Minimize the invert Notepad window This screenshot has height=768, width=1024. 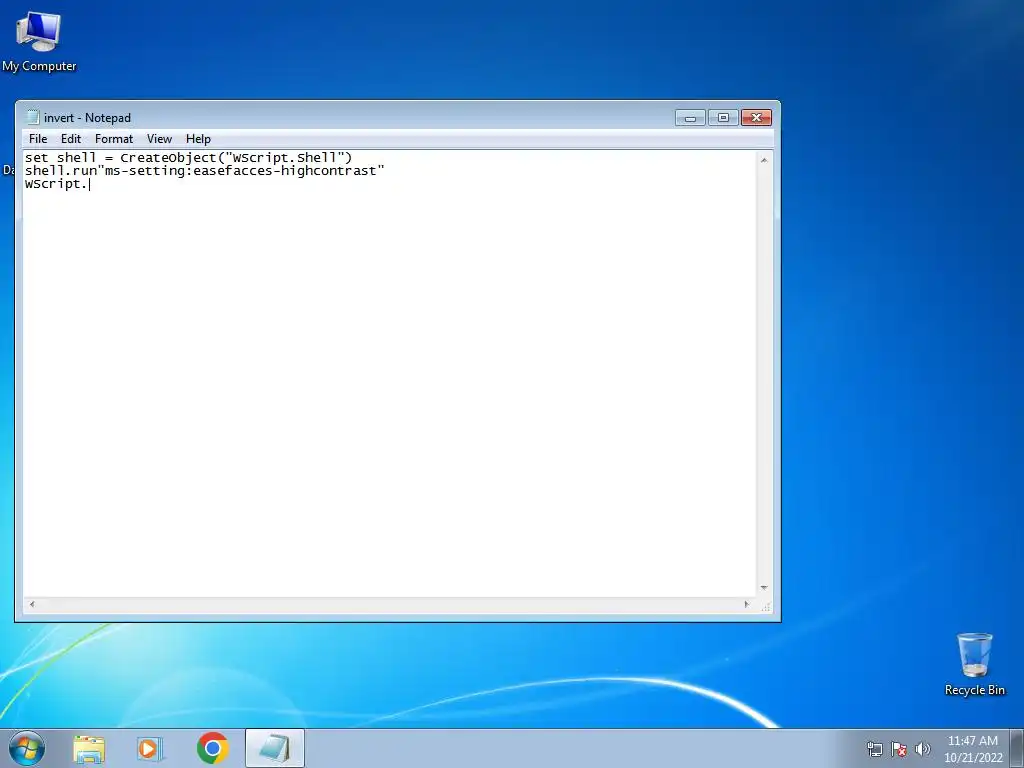[690, 118]
